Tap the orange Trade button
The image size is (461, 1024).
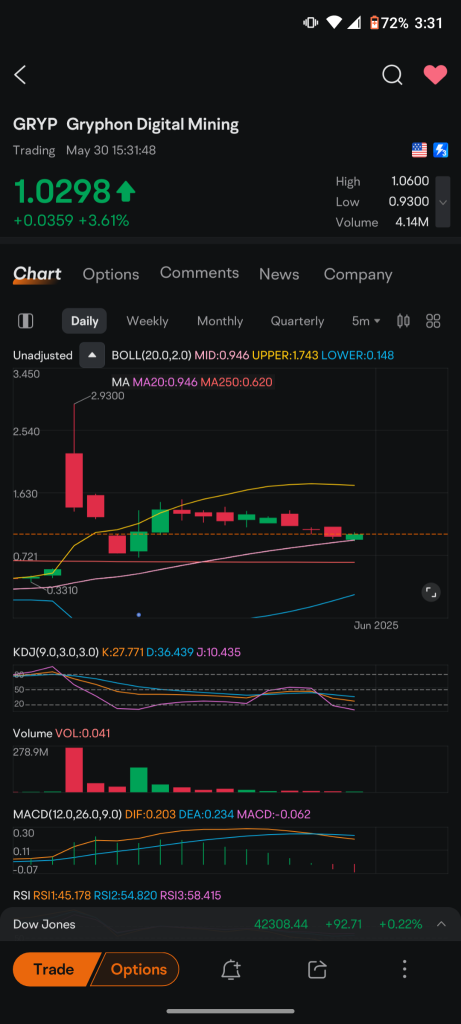(x=54, y=969)
